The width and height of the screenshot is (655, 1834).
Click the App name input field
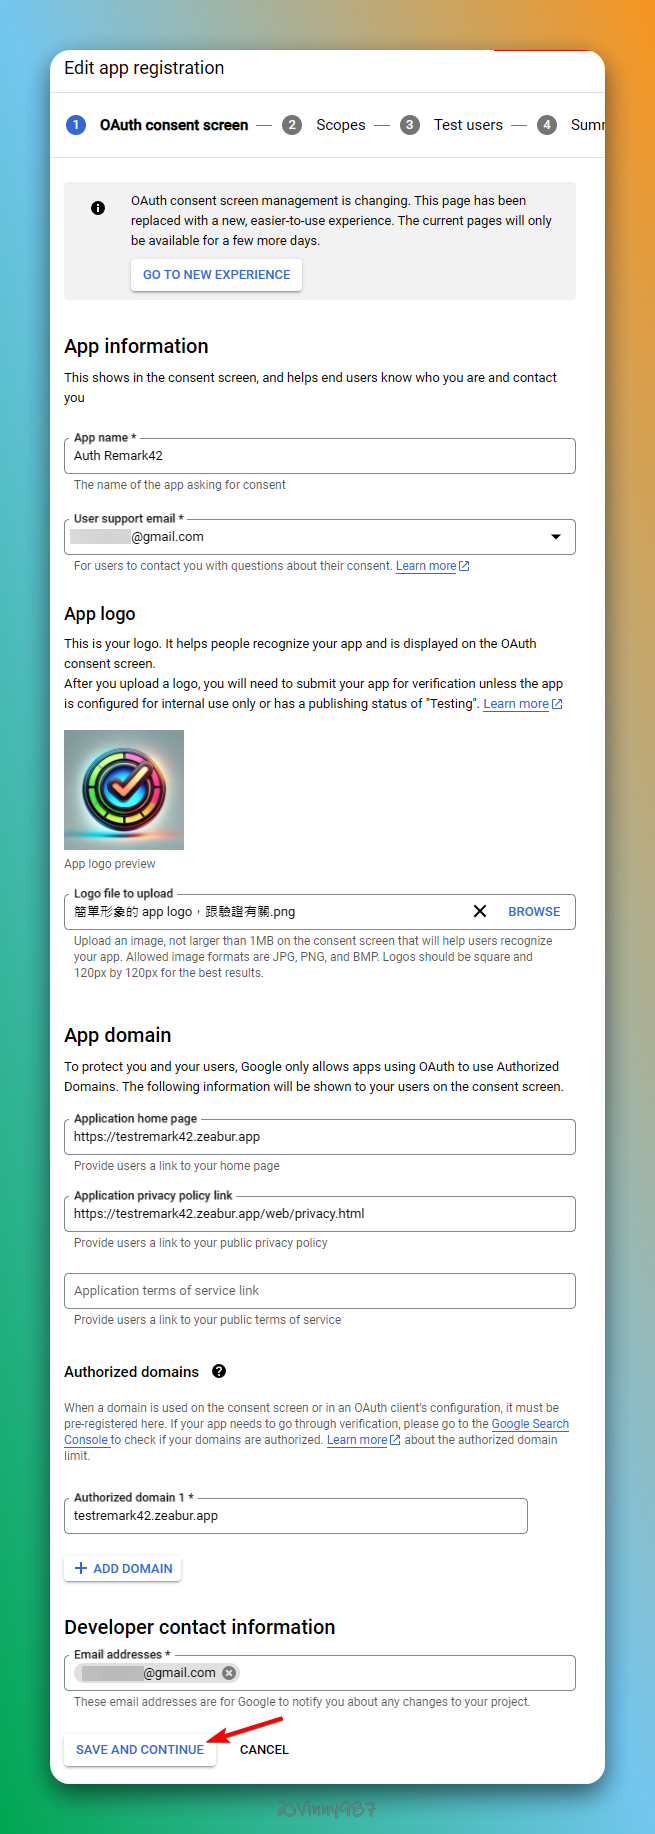(x=320, y=456)
